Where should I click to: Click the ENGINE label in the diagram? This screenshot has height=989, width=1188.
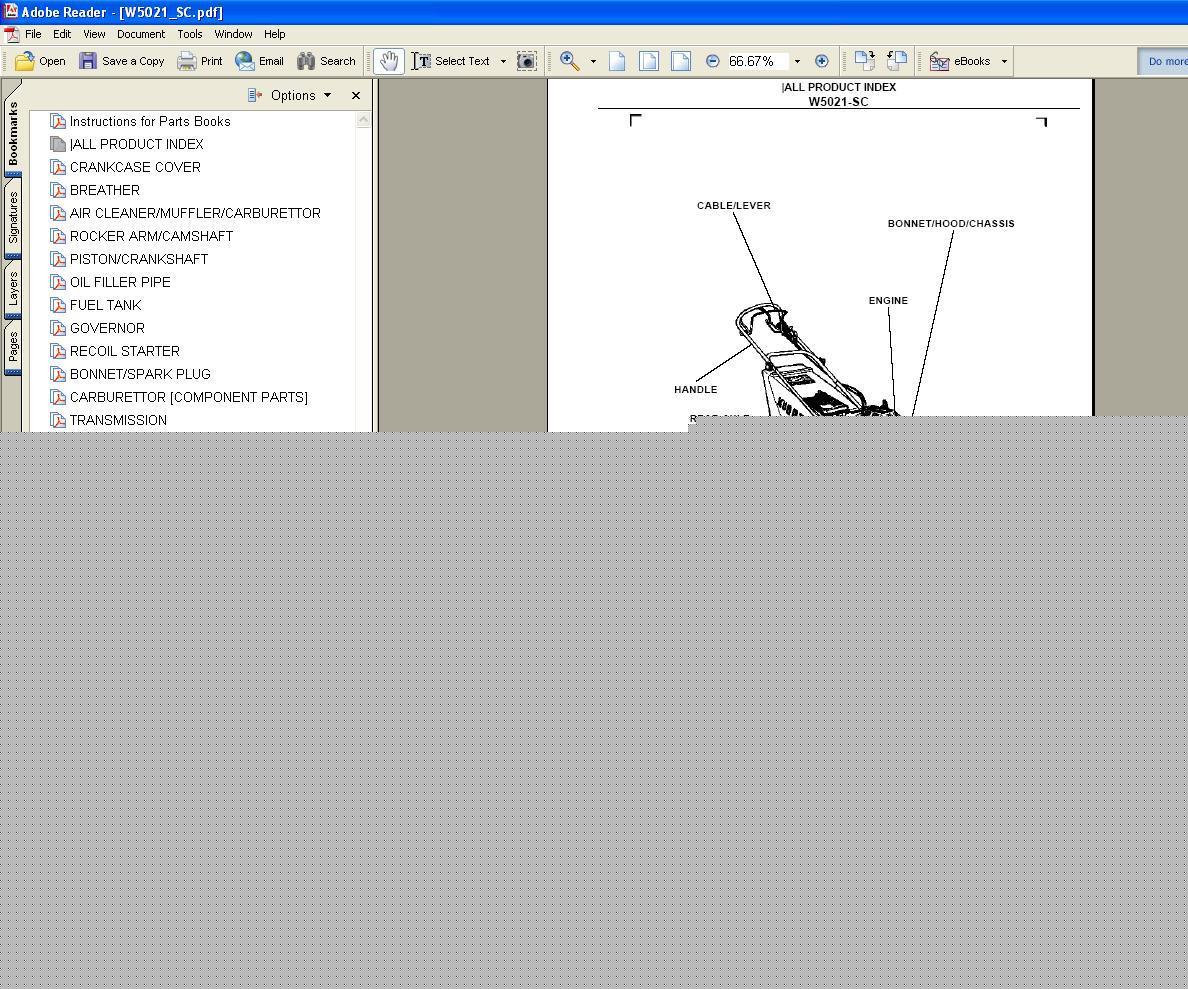point(888,301)
